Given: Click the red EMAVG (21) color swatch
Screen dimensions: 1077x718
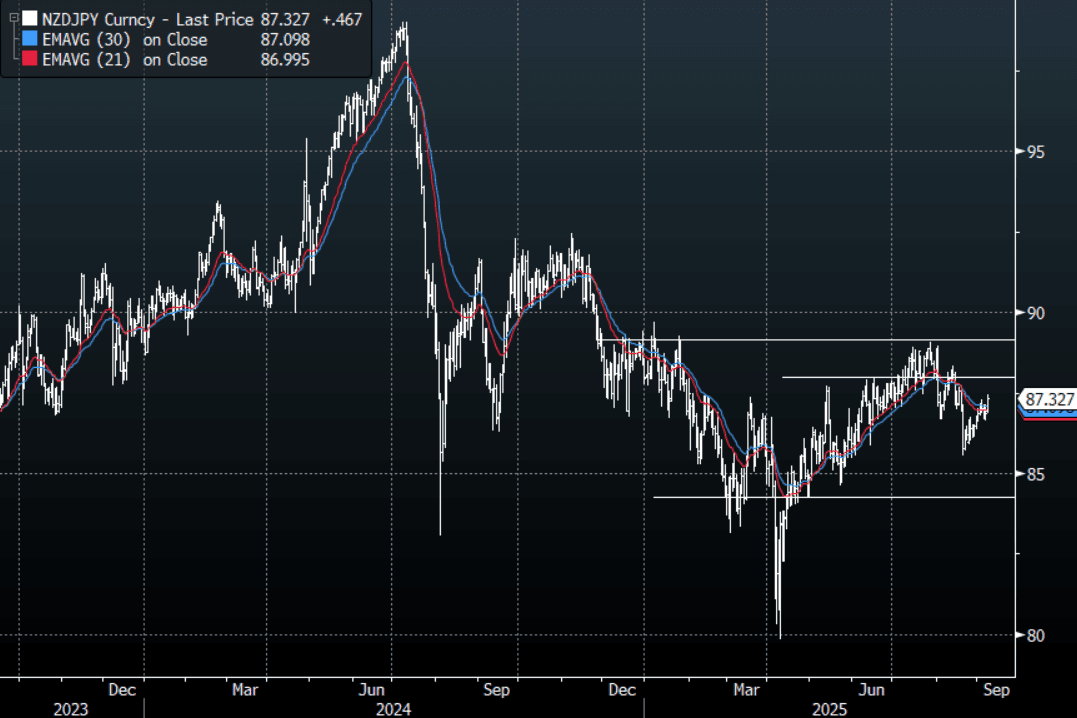Looking at the screenshot, I should (x=30, y=60).
